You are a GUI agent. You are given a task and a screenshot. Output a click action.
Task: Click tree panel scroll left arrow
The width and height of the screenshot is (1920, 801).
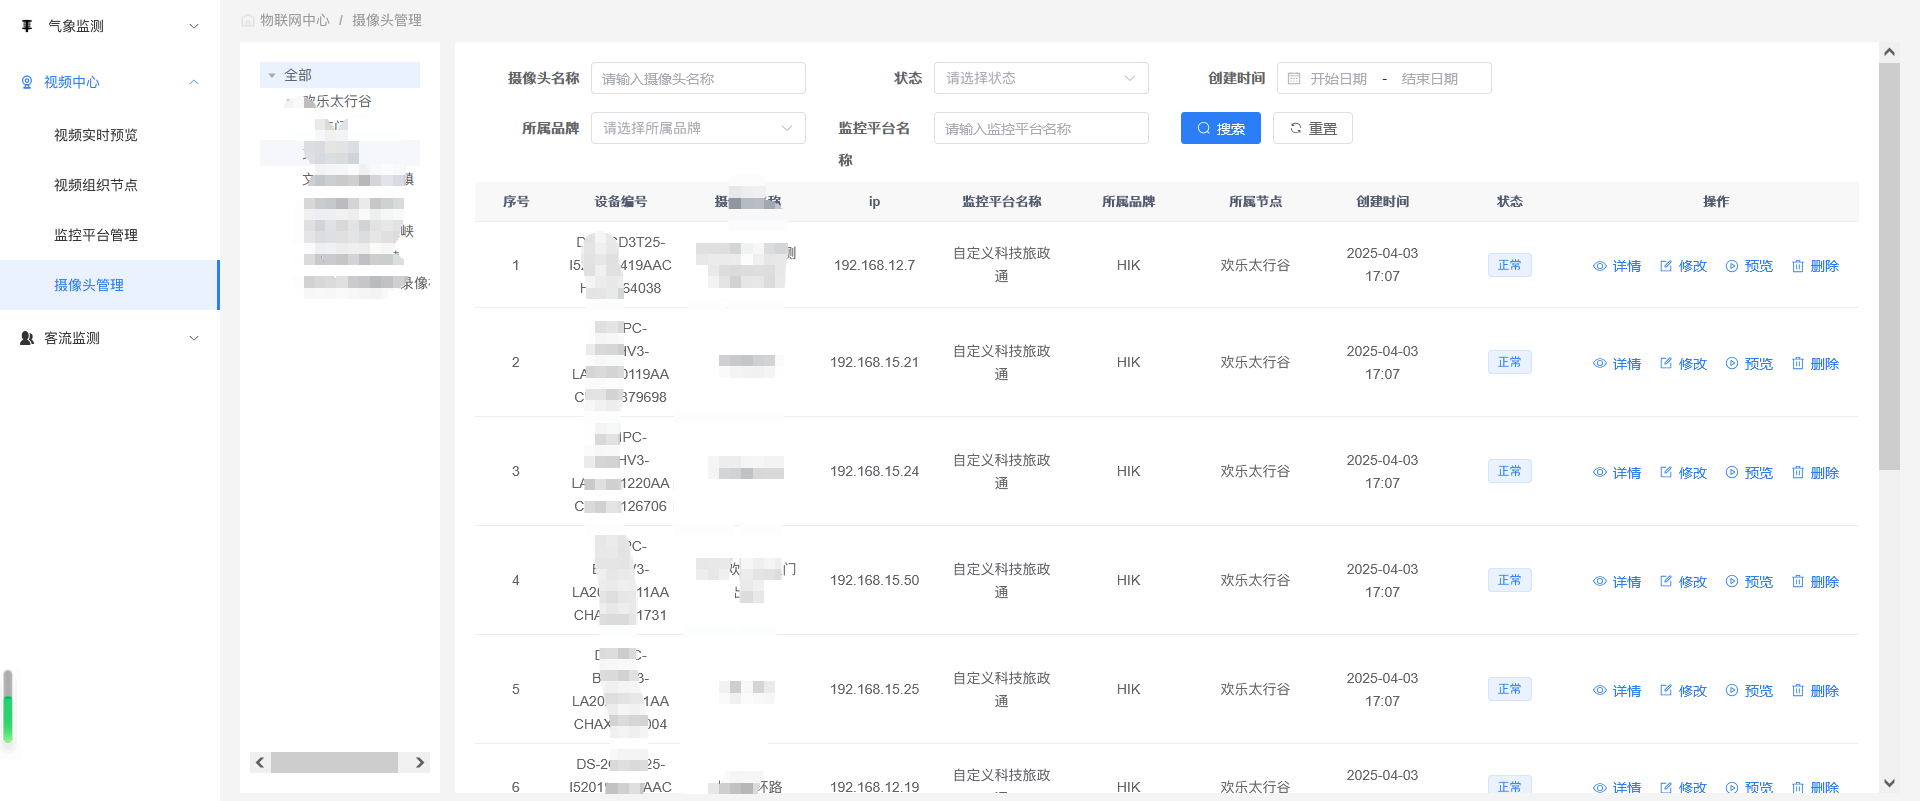click(260, 762)
